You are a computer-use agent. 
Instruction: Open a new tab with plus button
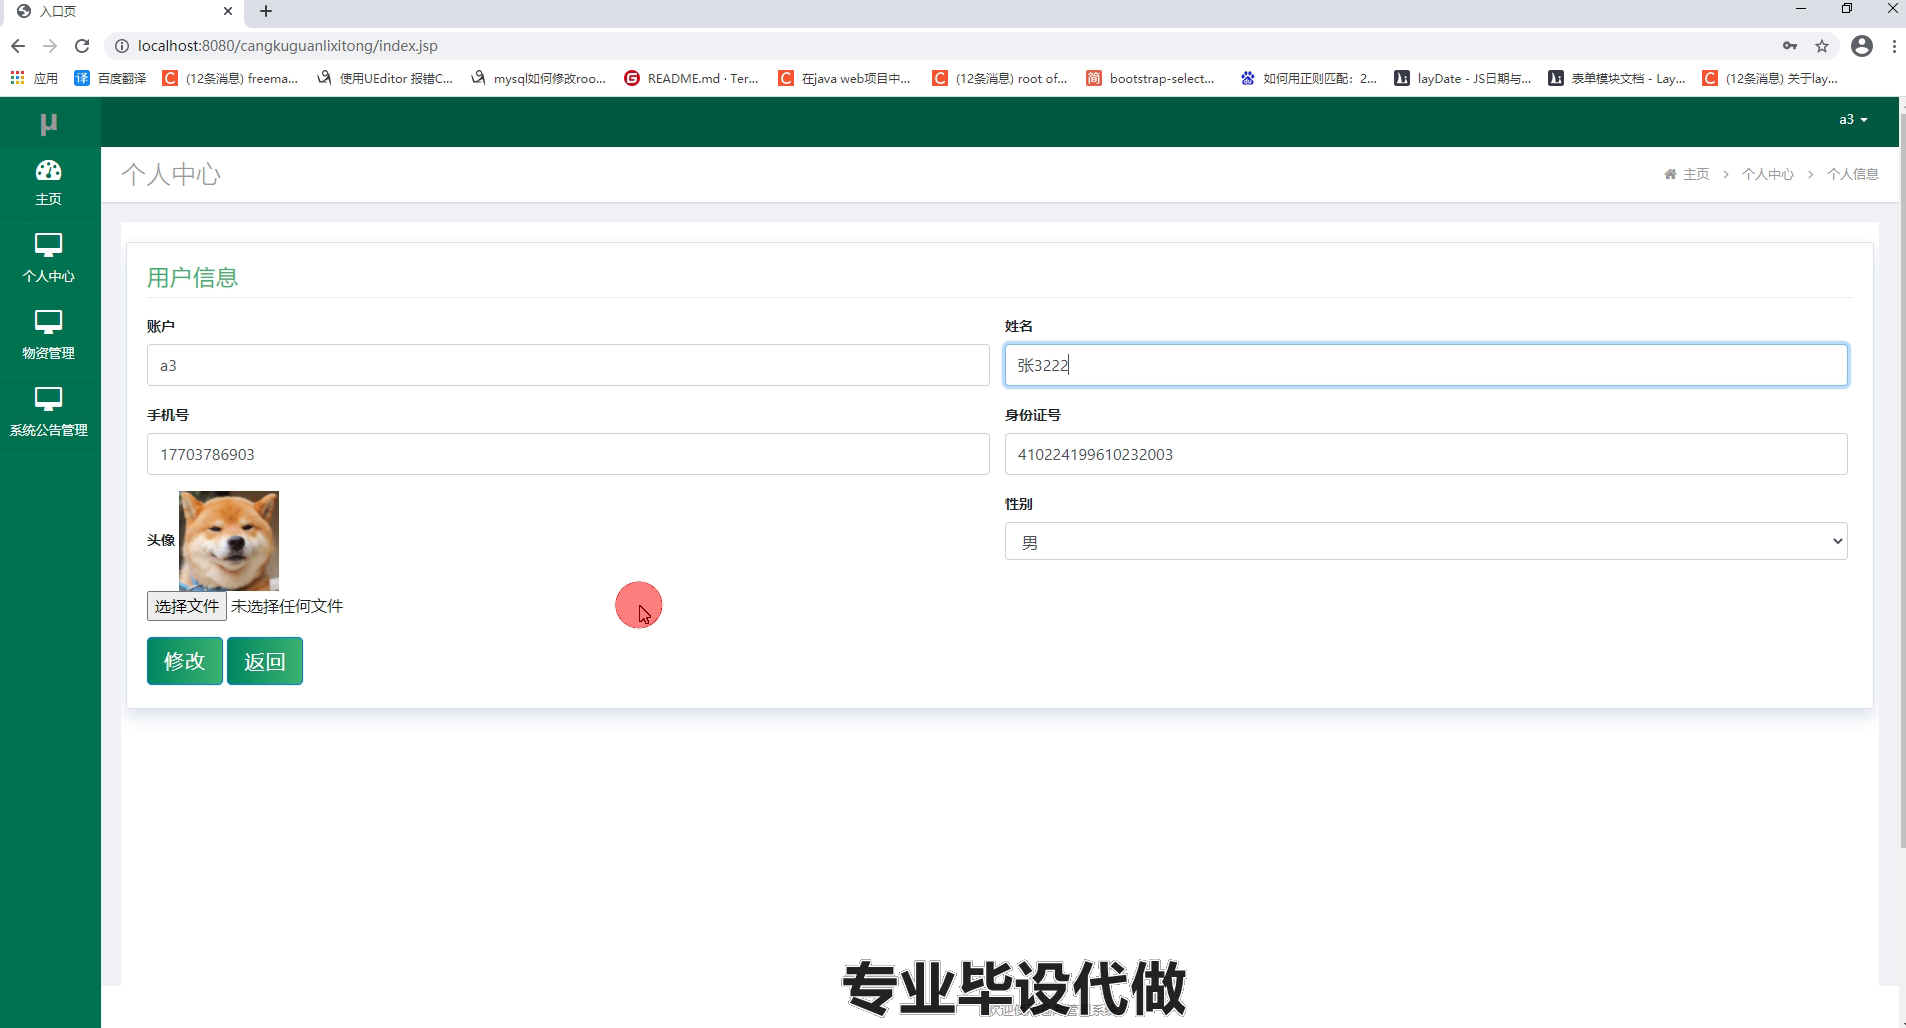[266, 11]
